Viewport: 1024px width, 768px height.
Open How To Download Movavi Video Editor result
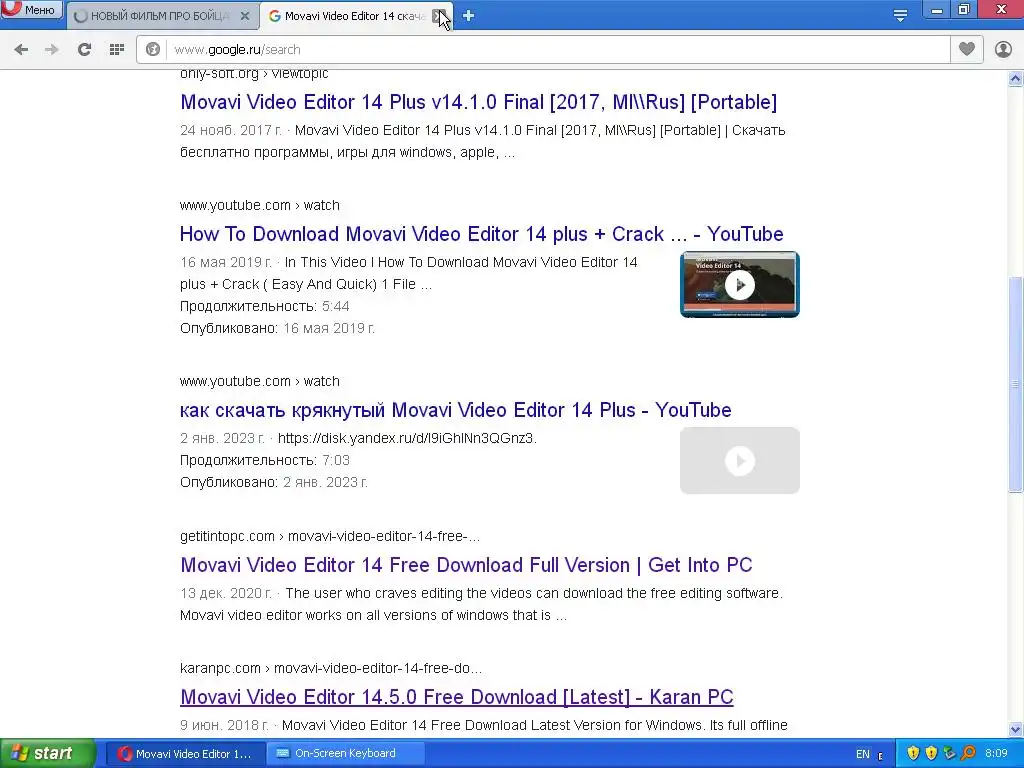pyautogui.click(x=481, y=234)
